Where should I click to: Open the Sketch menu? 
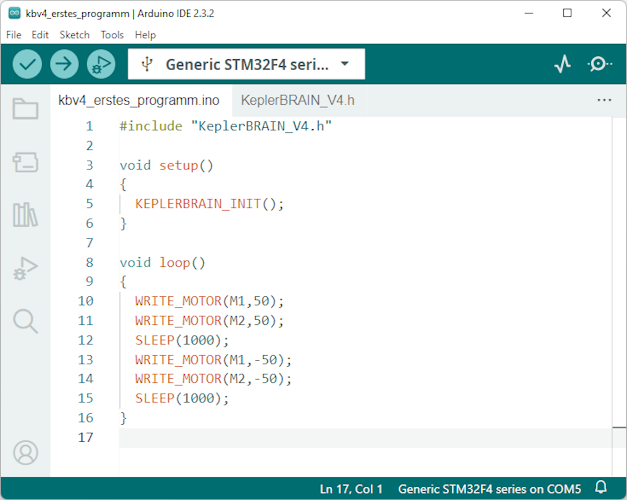tap(74, 35)
